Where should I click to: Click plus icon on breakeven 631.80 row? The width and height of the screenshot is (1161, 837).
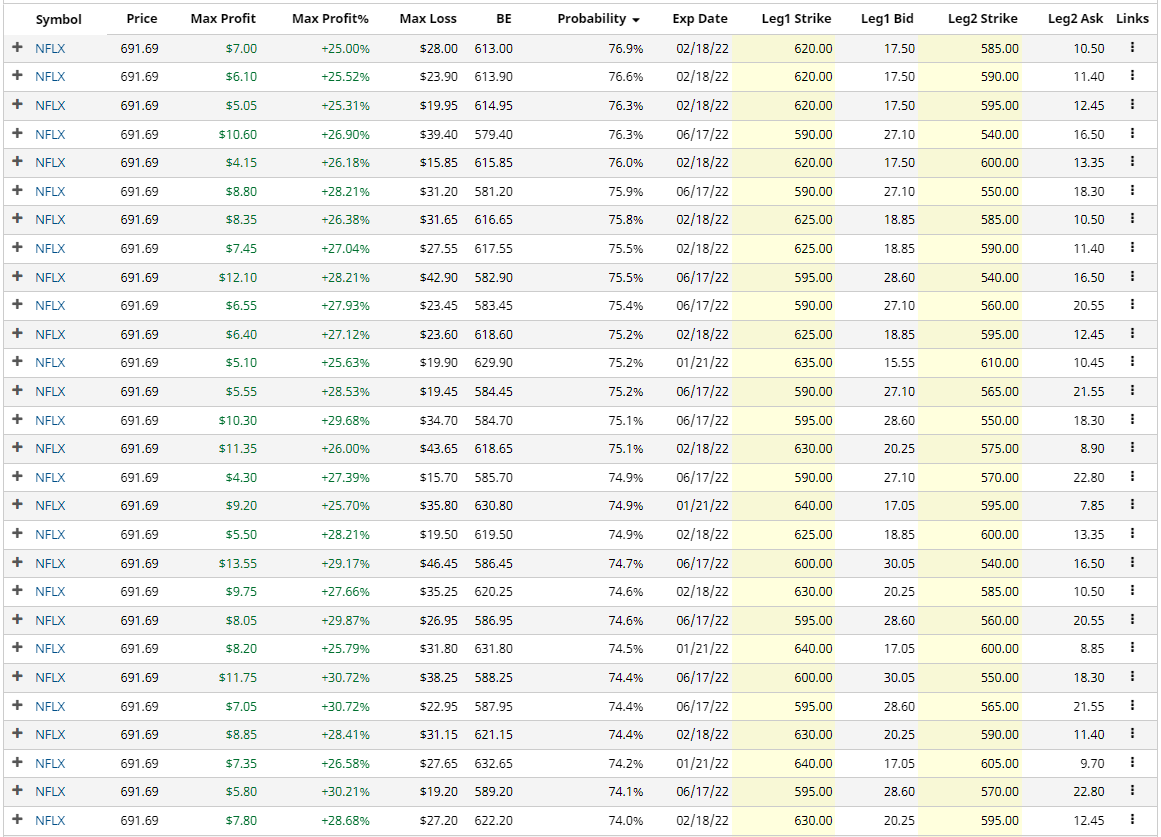tap(18, 647)
